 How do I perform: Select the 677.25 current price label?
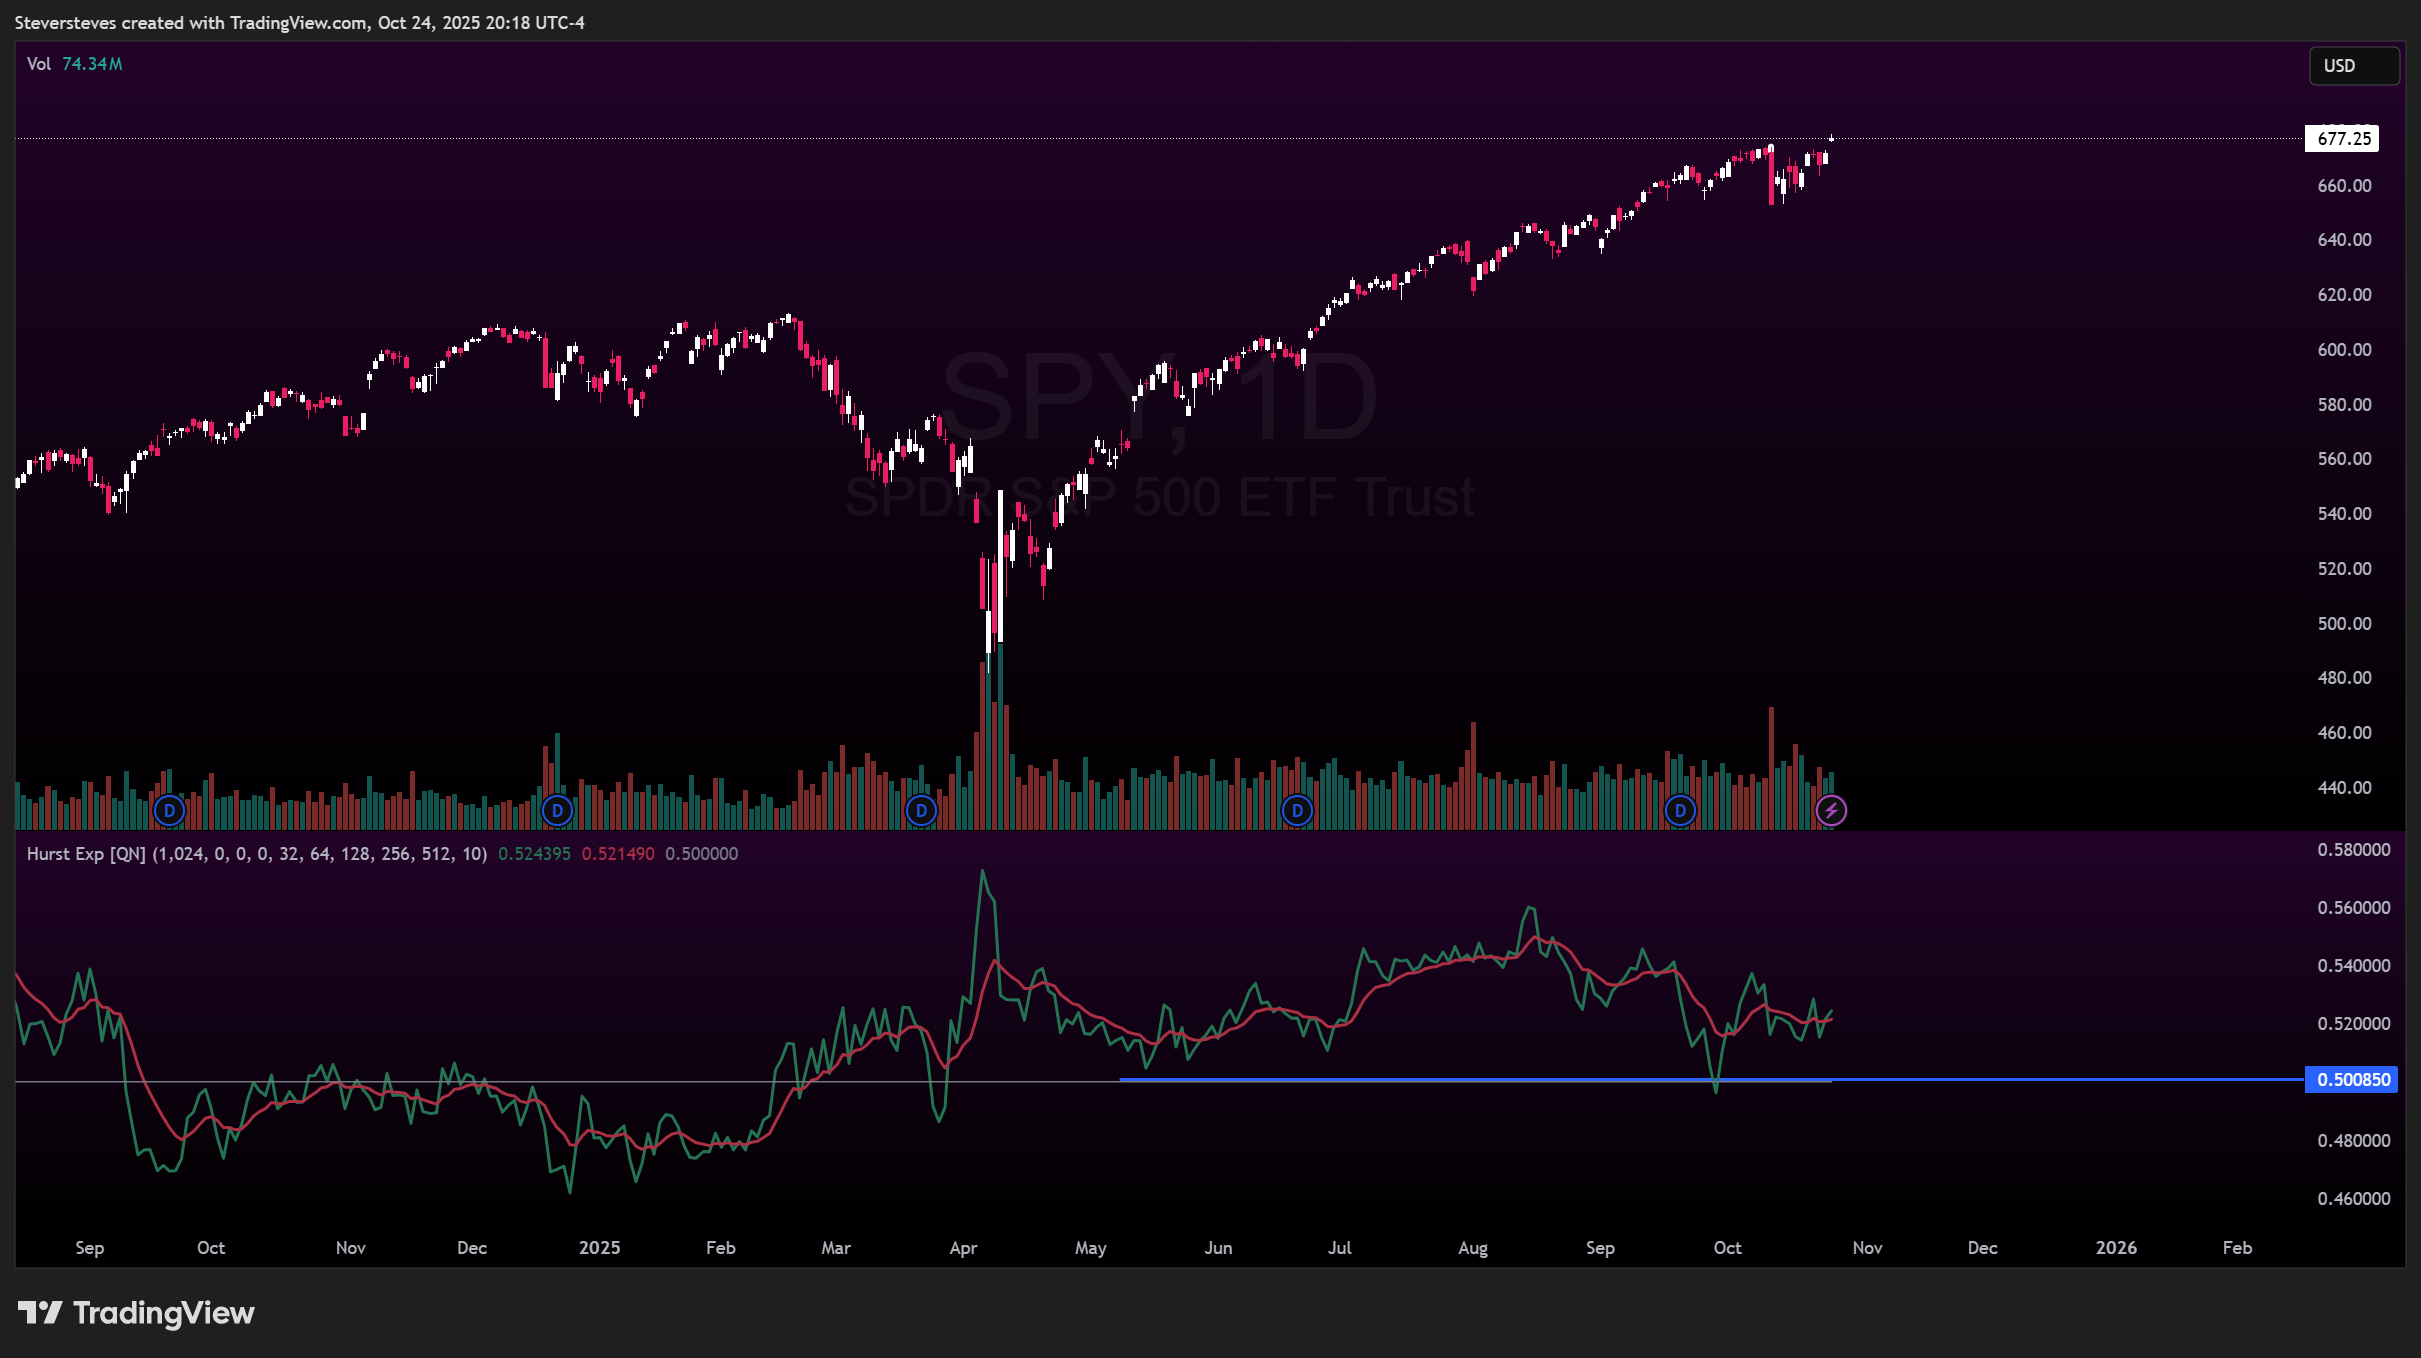pos(2342,138)
